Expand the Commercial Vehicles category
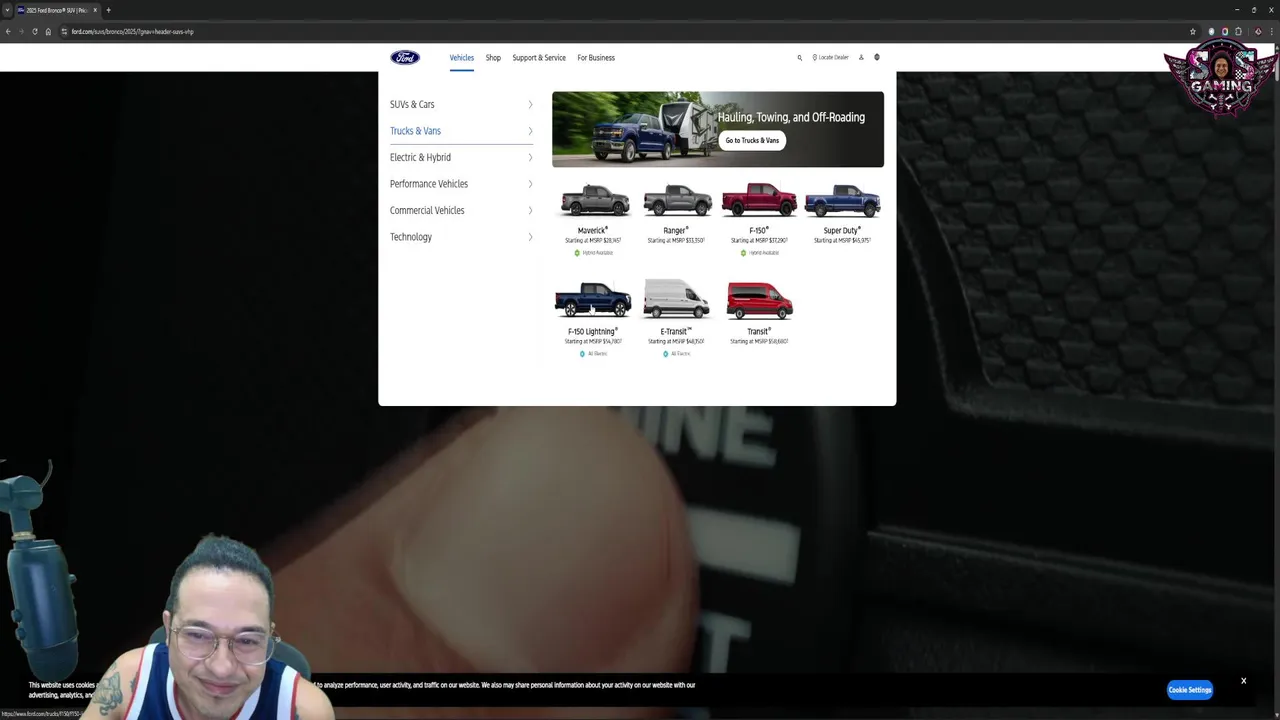Screen dimensions: 1280x720 [x=461, y=210]
